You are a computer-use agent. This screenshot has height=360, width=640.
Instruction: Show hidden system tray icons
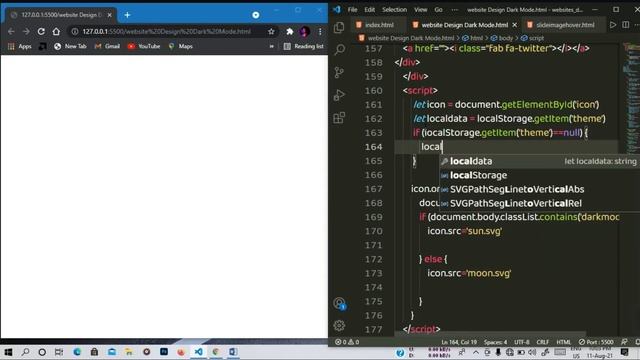[476, 352]
